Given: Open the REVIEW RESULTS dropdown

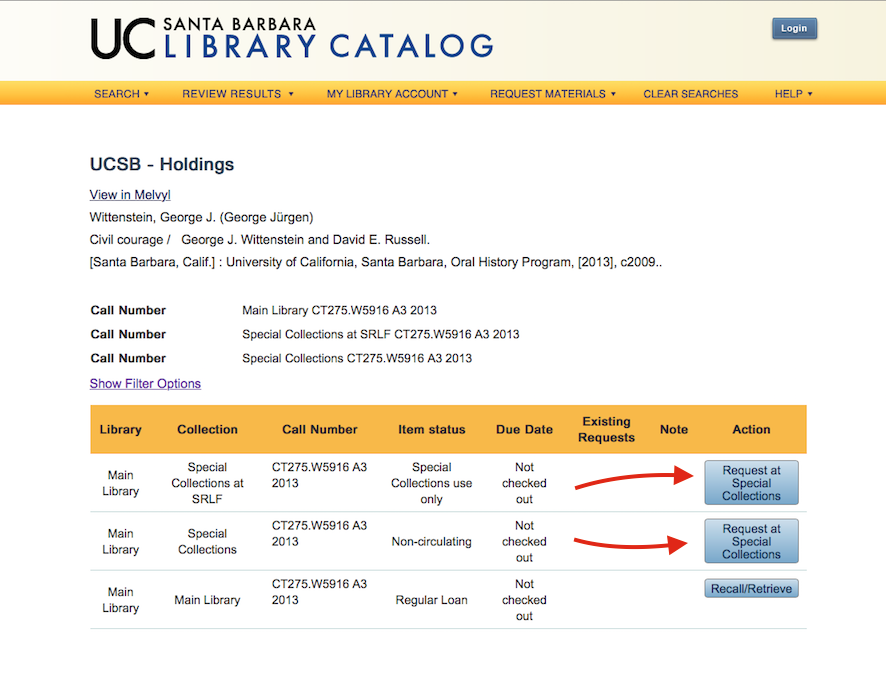Looking at the screenshot, I should pyautogui.click(x=237, y=93).
